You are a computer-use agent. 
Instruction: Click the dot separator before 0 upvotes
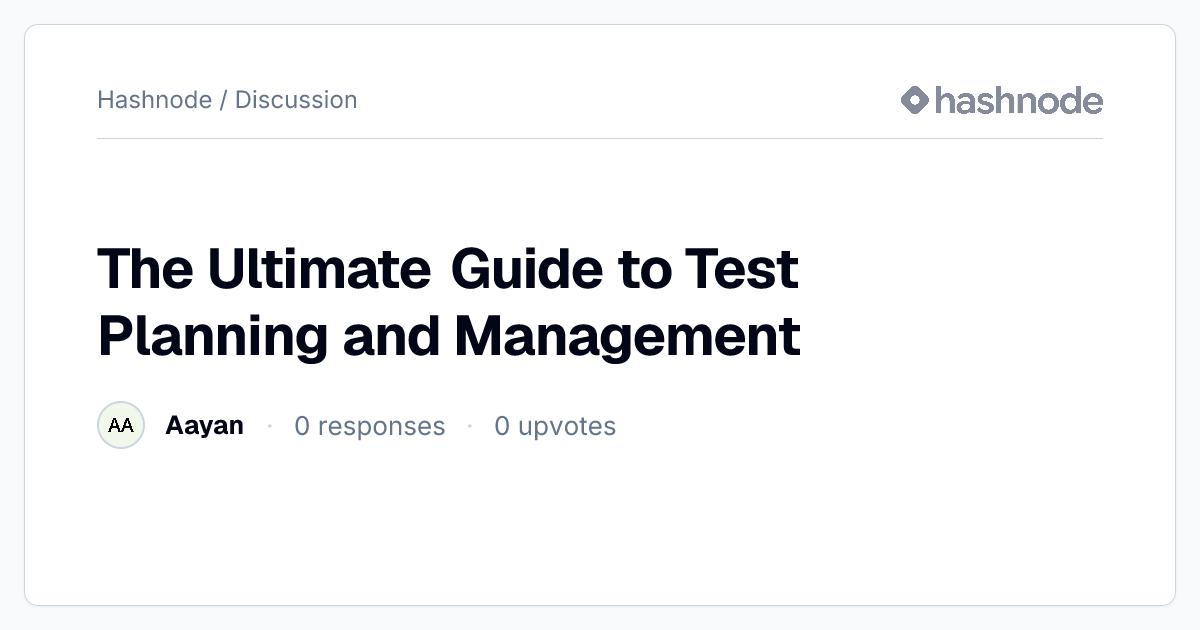point(469,426)
